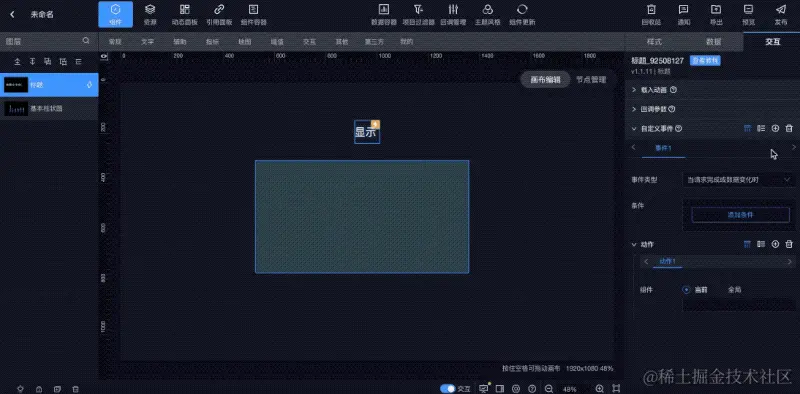800x394 pixels.
Task: Switch to the 交互 right panel tab
Action: [x=772, y=42]
